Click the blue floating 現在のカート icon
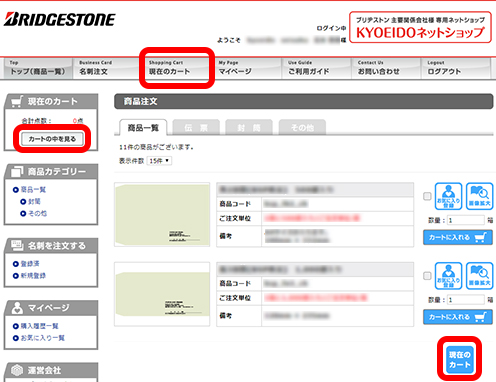 click(459, 359)
